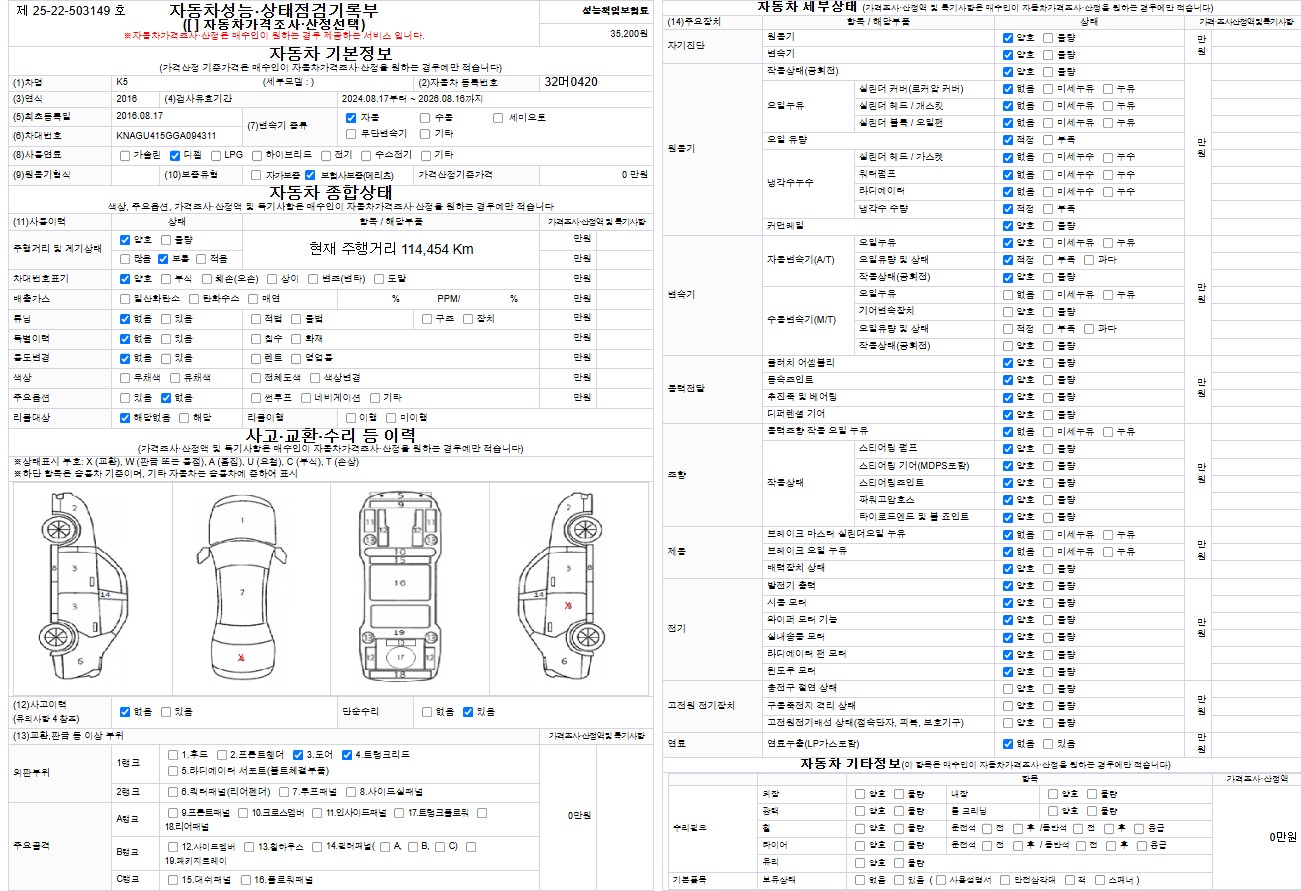Toggle 양호 for 배력장치 상태
The width and height of the screenshot is (1301, 891).
[x=1008, y=568]
